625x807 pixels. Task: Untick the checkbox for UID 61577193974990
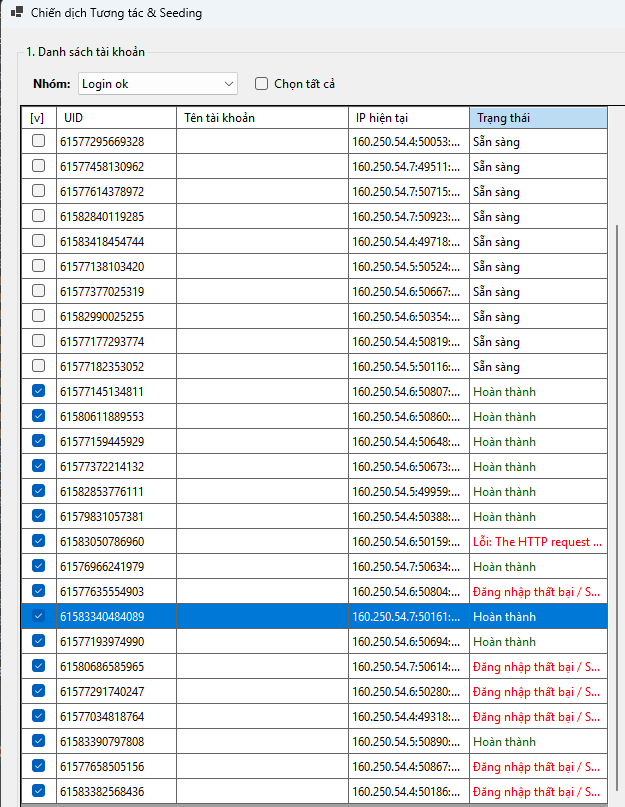tap(39, 641)
